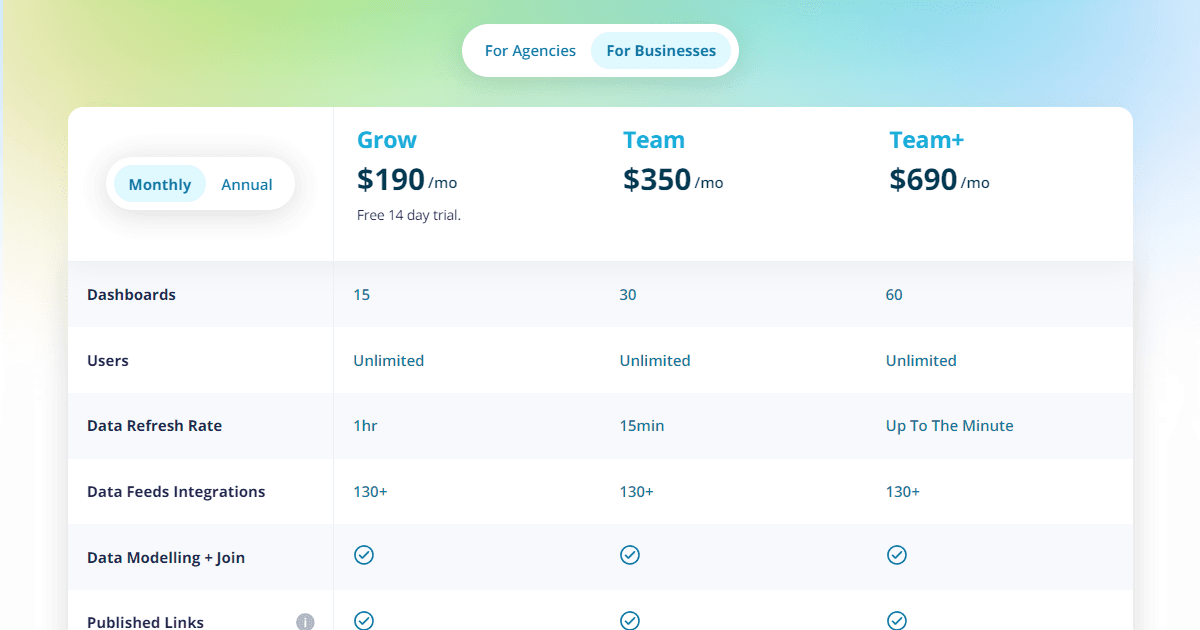Click Grow plan Published Links checkmark
This screenshot has height=630, width=1200.
tap(364, 621)
